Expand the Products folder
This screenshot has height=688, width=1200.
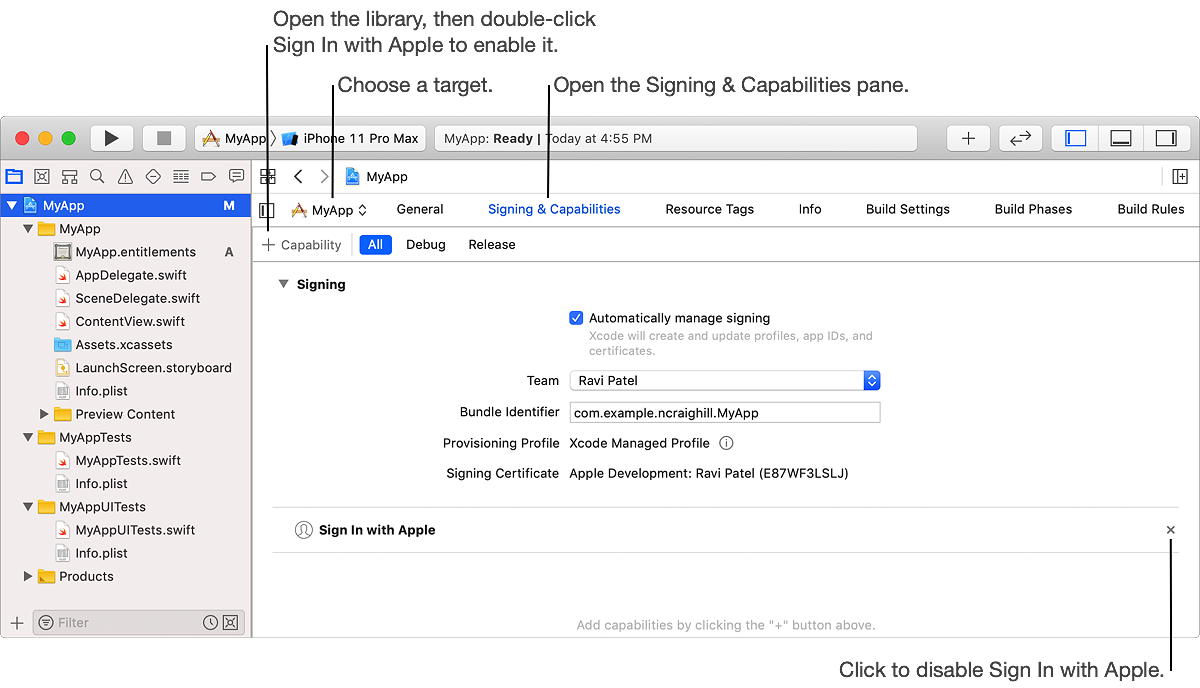coord(28,576)
